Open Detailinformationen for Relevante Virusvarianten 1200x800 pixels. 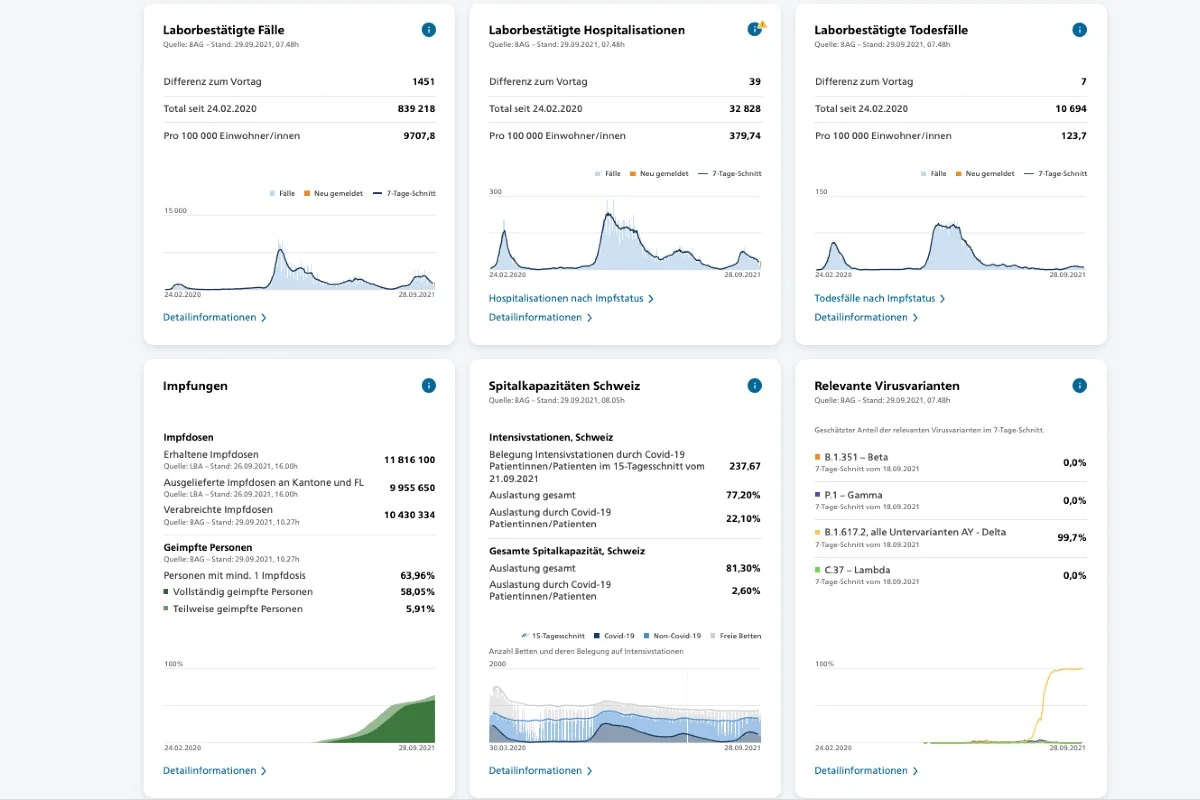(867, 771)
